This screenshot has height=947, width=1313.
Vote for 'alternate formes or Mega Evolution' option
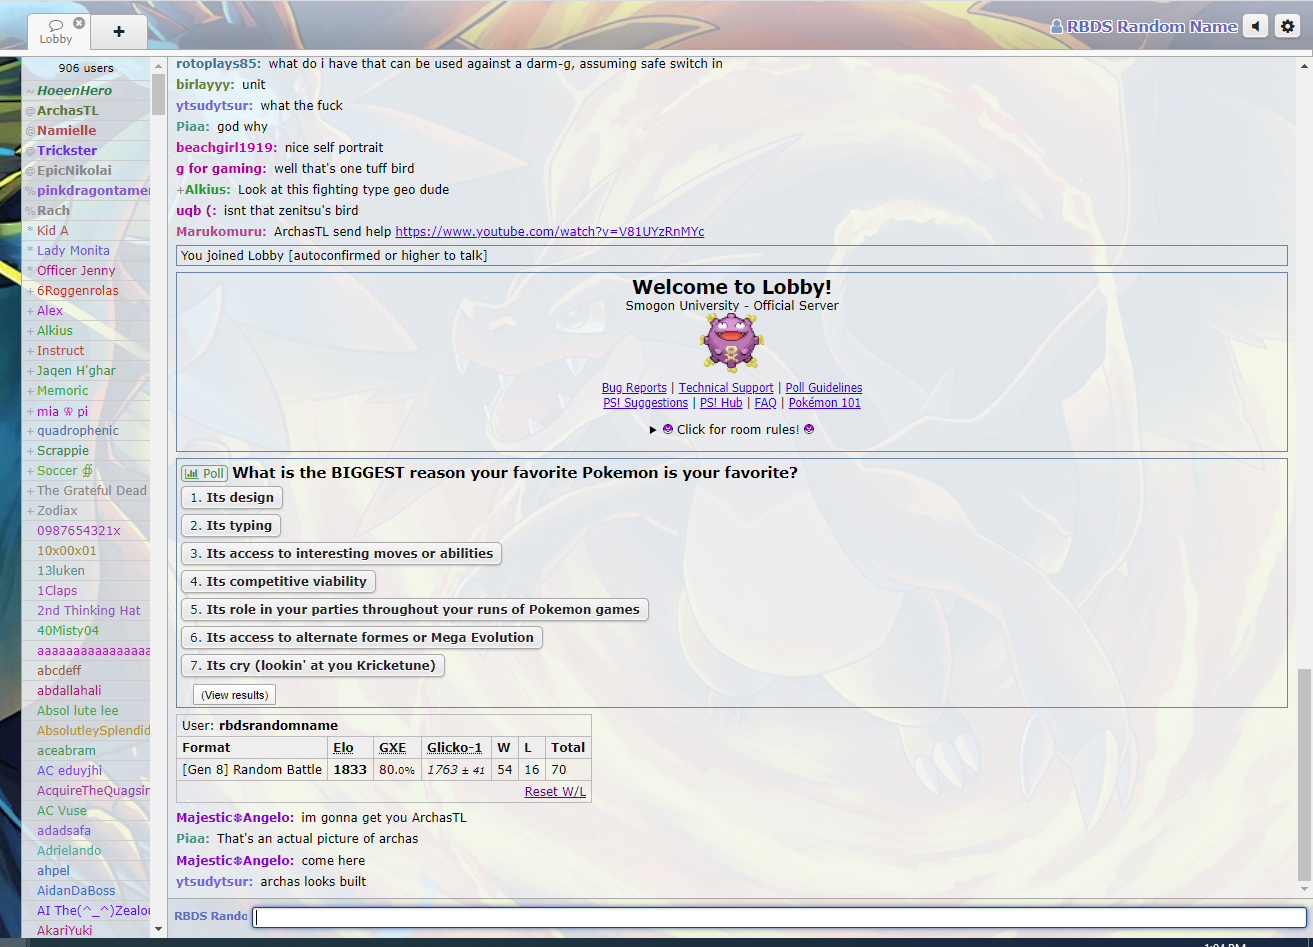362,637
